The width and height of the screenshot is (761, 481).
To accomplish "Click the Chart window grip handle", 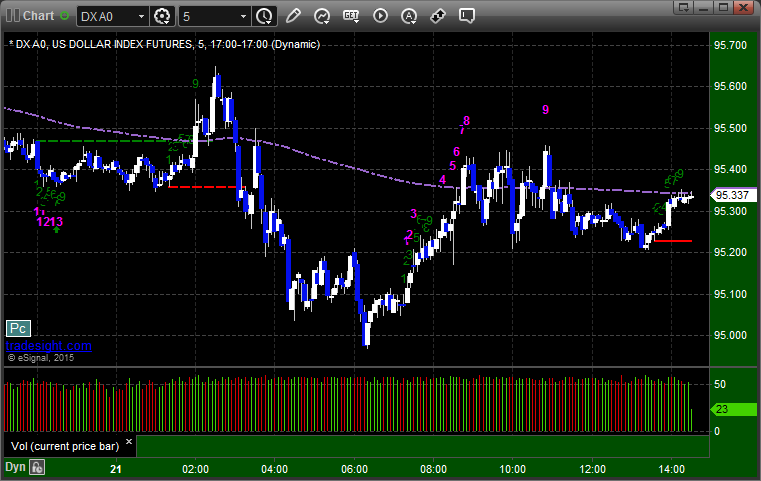I will [x=12, y=16].
